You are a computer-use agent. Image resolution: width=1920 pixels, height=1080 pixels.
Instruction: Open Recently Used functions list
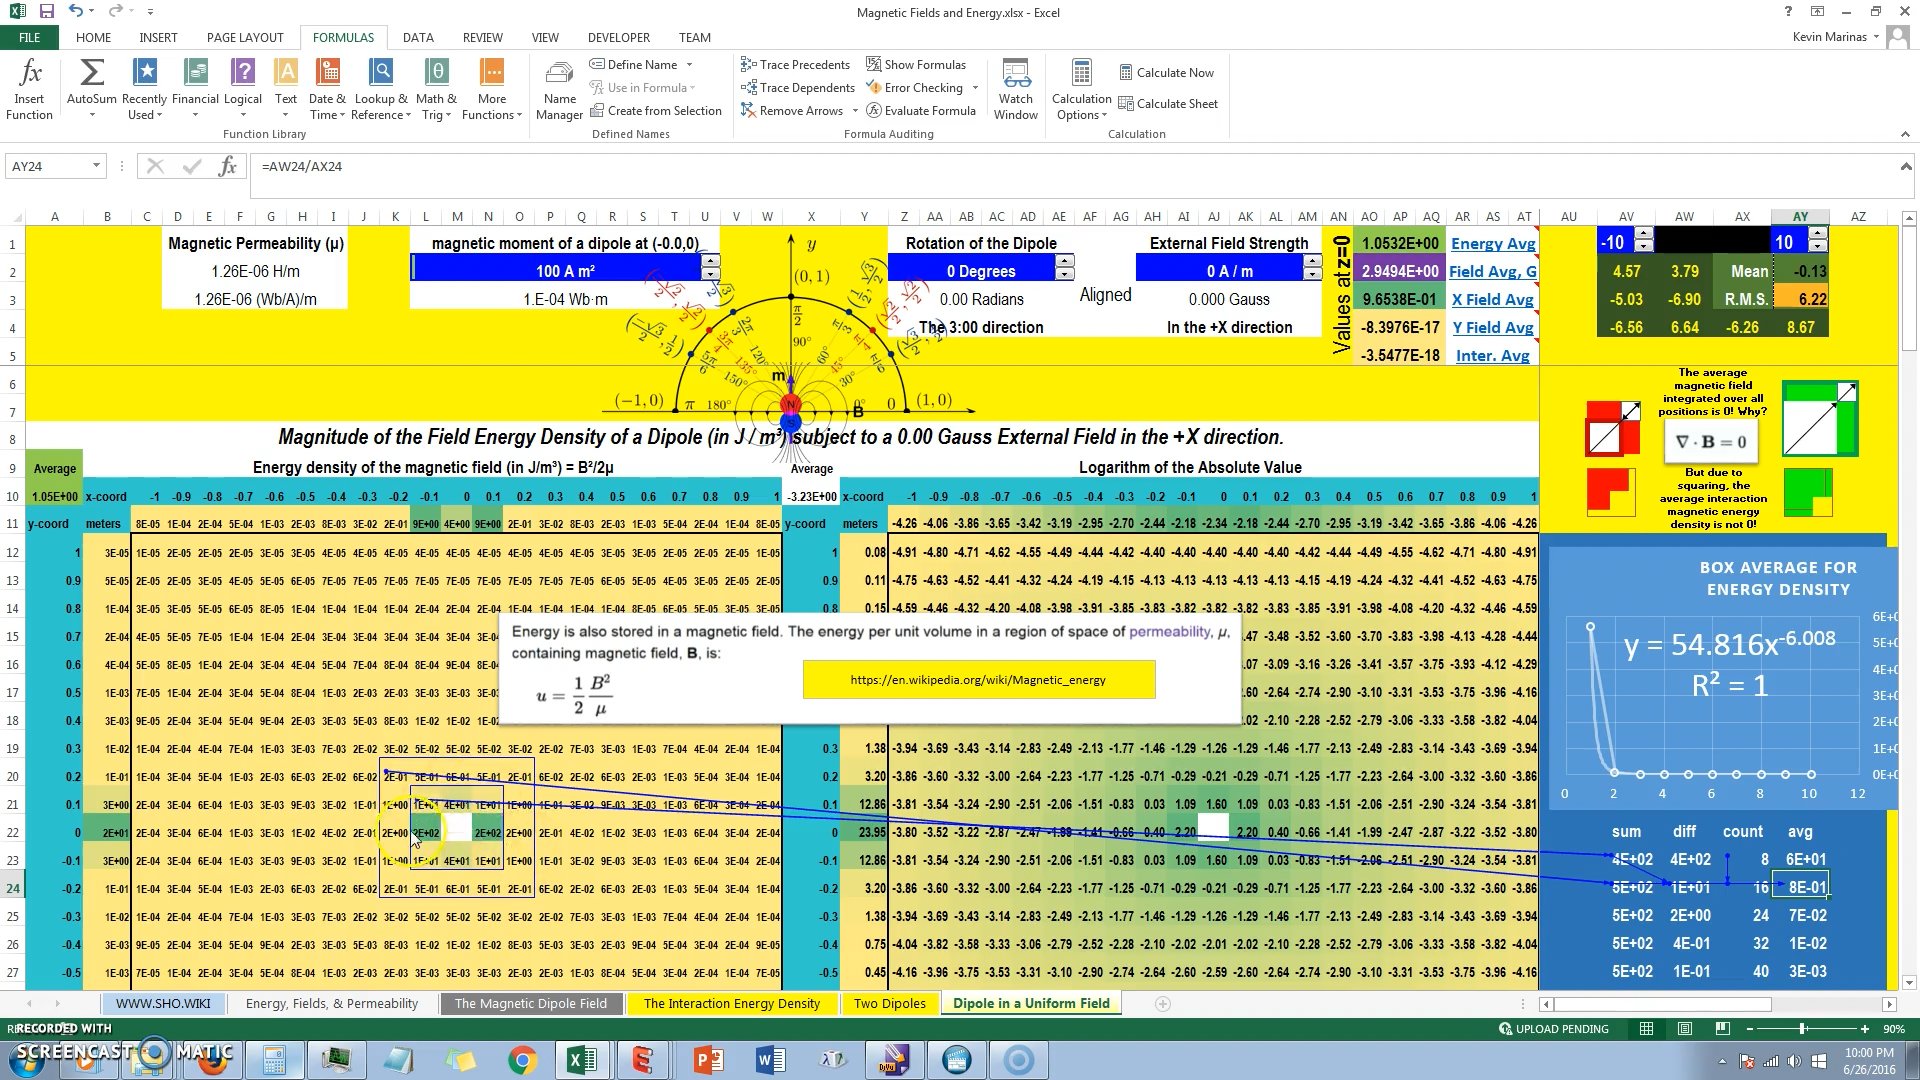pyautogui.click(x=144, y=89)
